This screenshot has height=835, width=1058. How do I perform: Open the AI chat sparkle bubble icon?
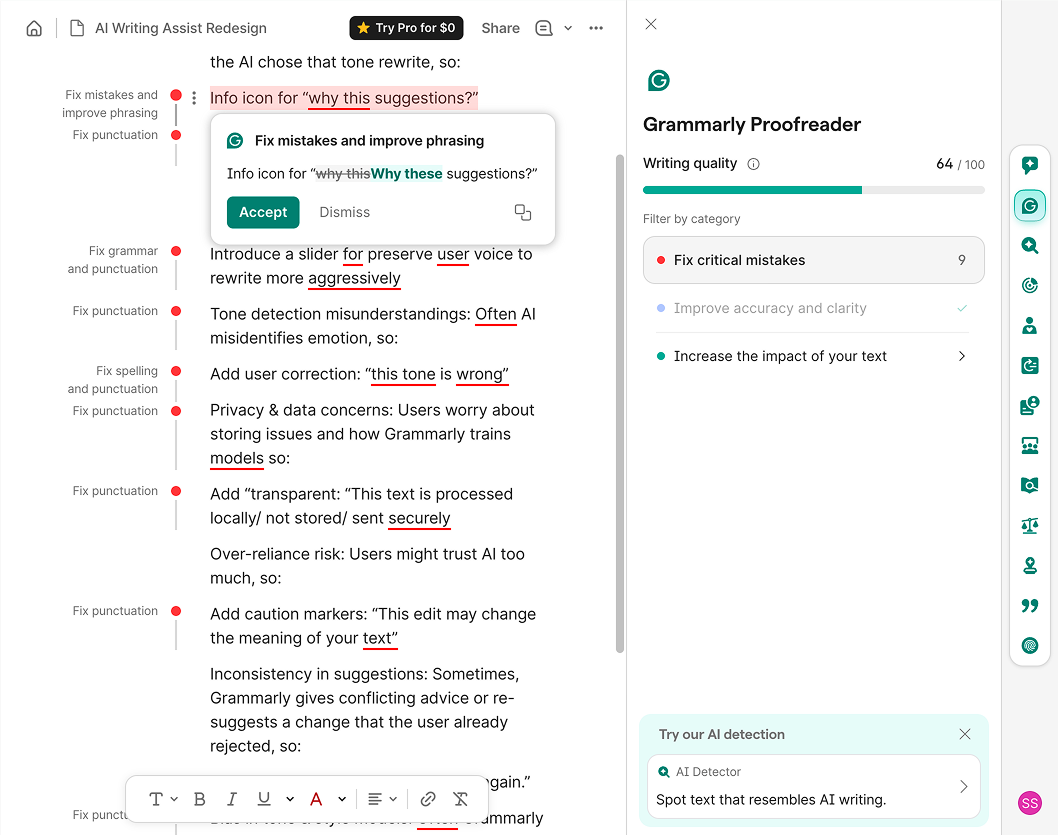coord(1030,165)
